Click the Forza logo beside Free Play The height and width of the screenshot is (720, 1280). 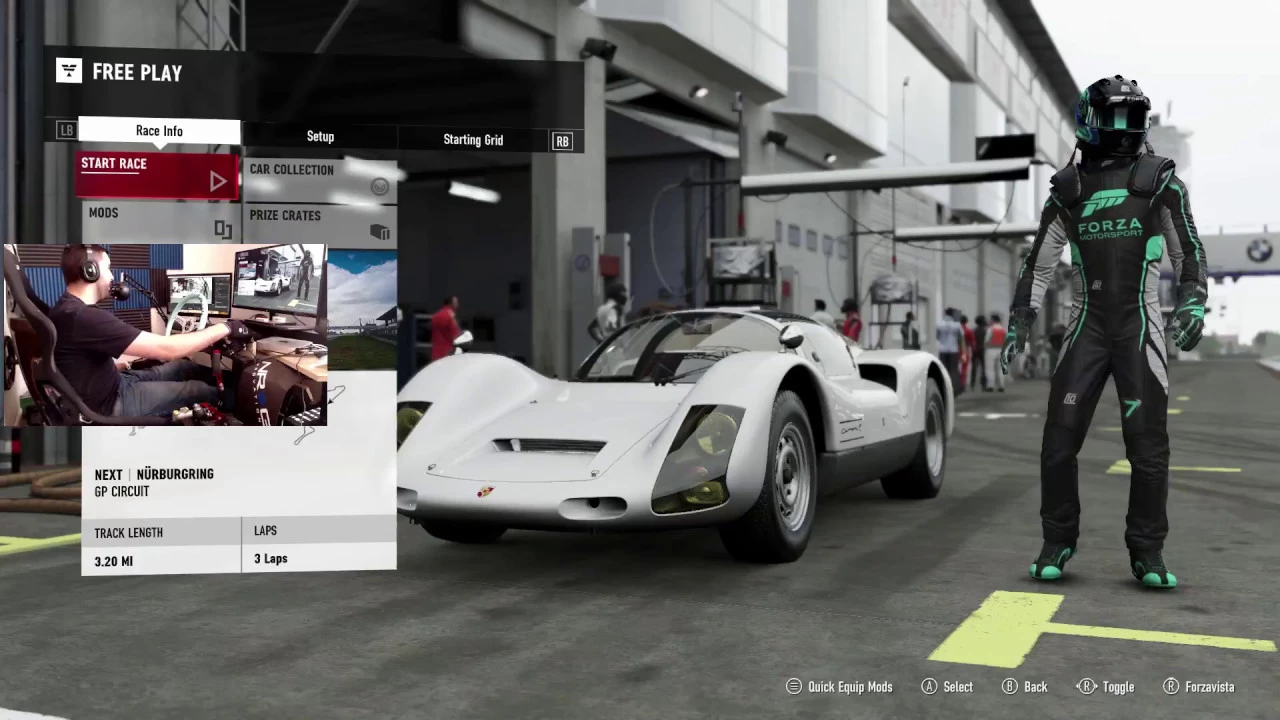69,70
